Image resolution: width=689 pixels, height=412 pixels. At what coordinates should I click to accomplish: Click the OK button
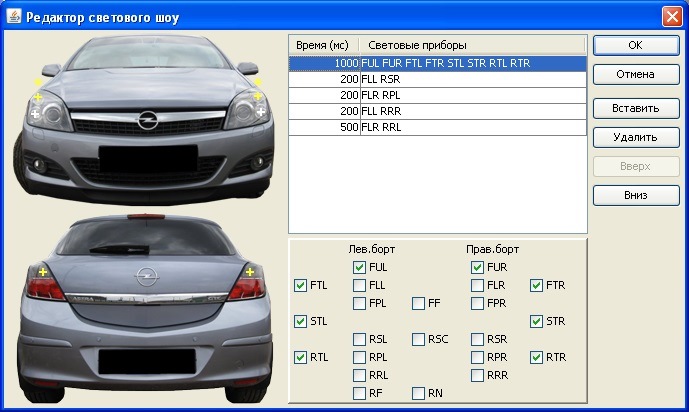click(x=636, y=45)
